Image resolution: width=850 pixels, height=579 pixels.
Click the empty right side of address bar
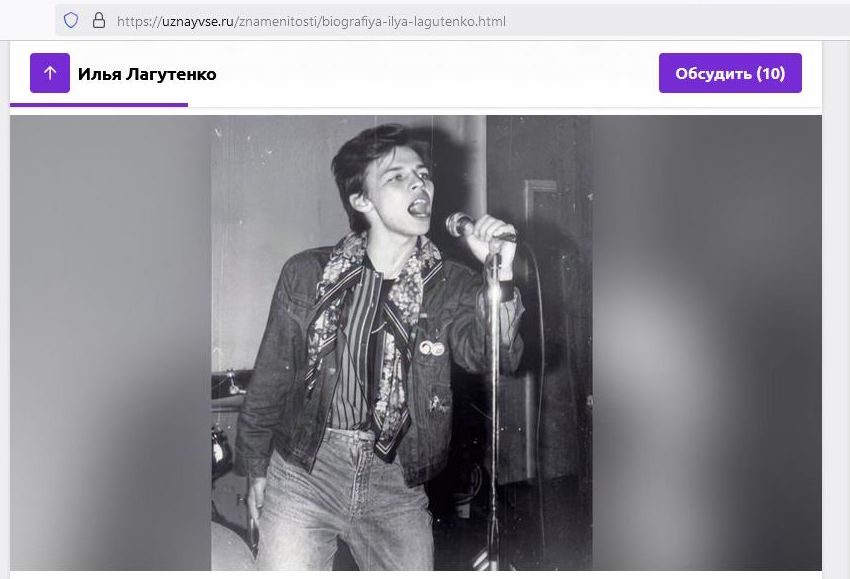[x=680, y=20]
